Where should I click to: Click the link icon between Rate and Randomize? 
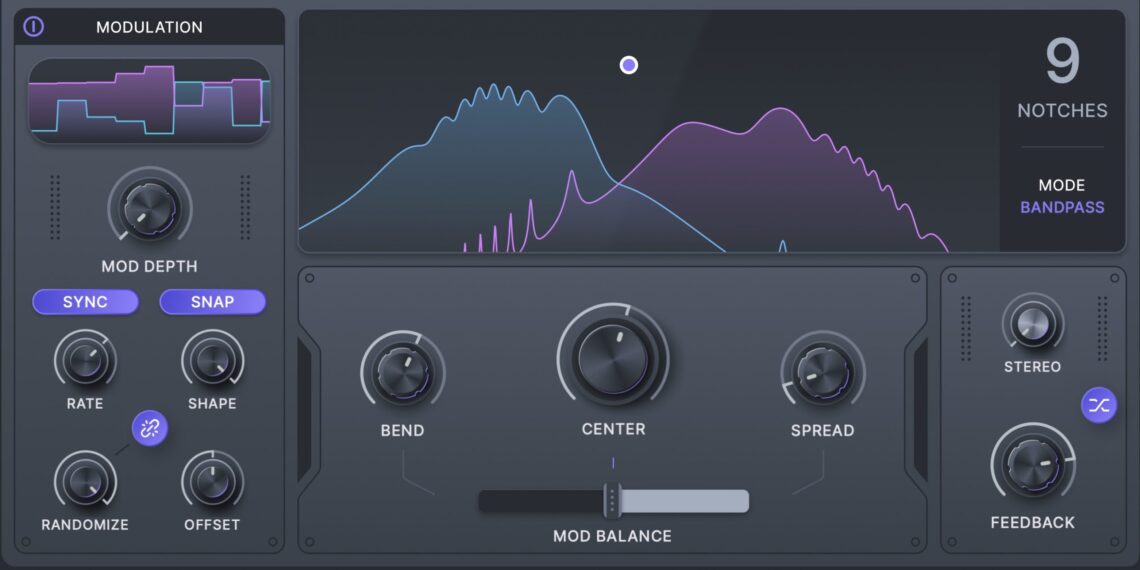(x=150, y=429)
